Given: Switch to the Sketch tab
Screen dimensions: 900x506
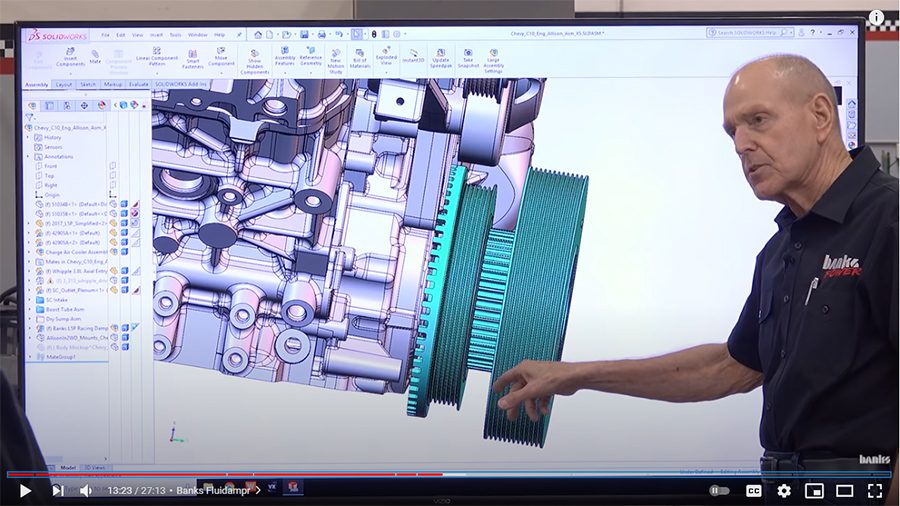Looking at the screenshot, I should pos(88,84).
